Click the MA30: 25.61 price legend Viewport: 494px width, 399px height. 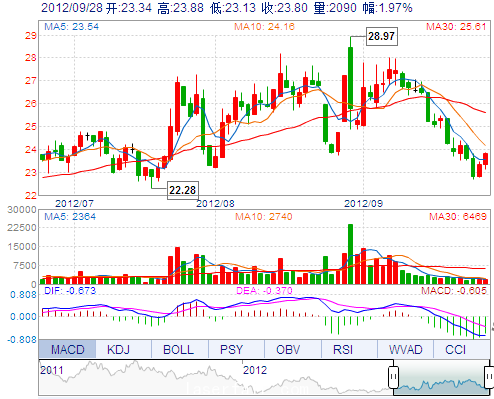pyautogui.click(x=456, y=27)
